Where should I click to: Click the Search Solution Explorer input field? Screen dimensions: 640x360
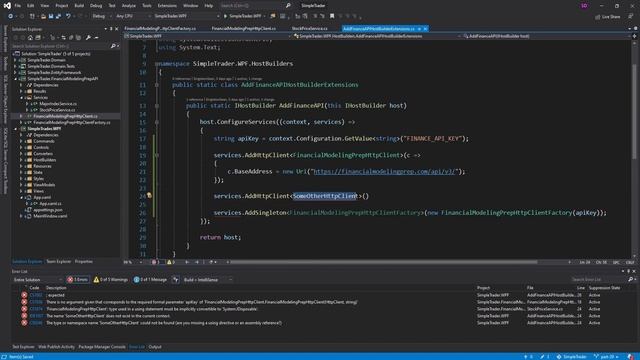point(61,46)
